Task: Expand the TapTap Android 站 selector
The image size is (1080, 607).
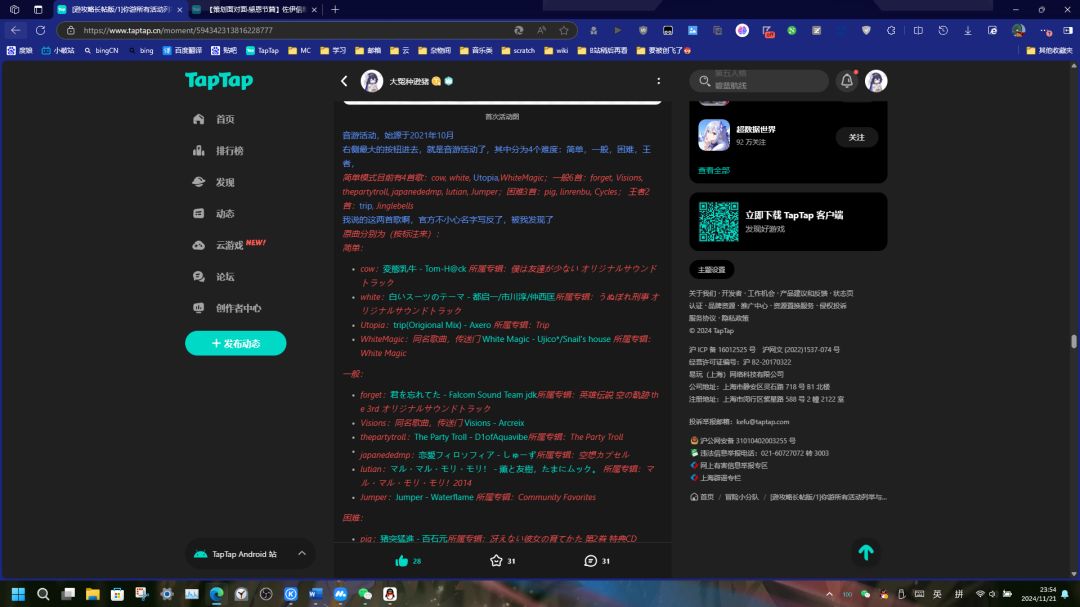Action: click(250, 554)
